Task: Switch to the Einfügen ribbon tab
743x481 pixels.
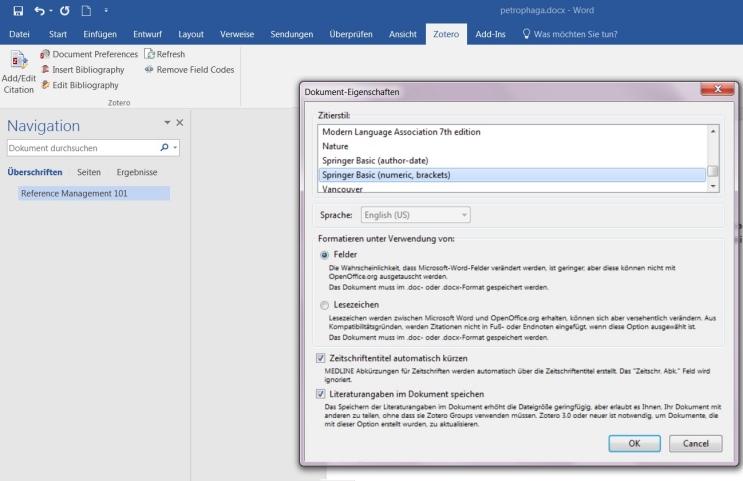Action: tap(100, 34)
